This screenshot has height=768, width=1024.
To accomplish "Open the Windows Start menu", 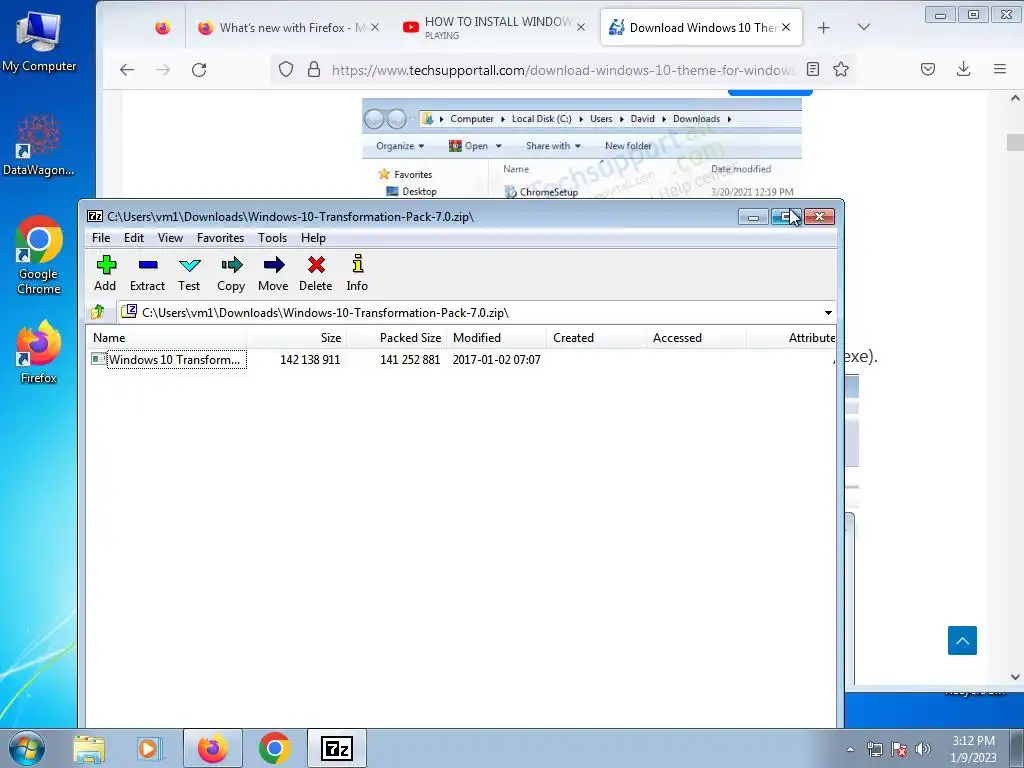I will (27, 748).
